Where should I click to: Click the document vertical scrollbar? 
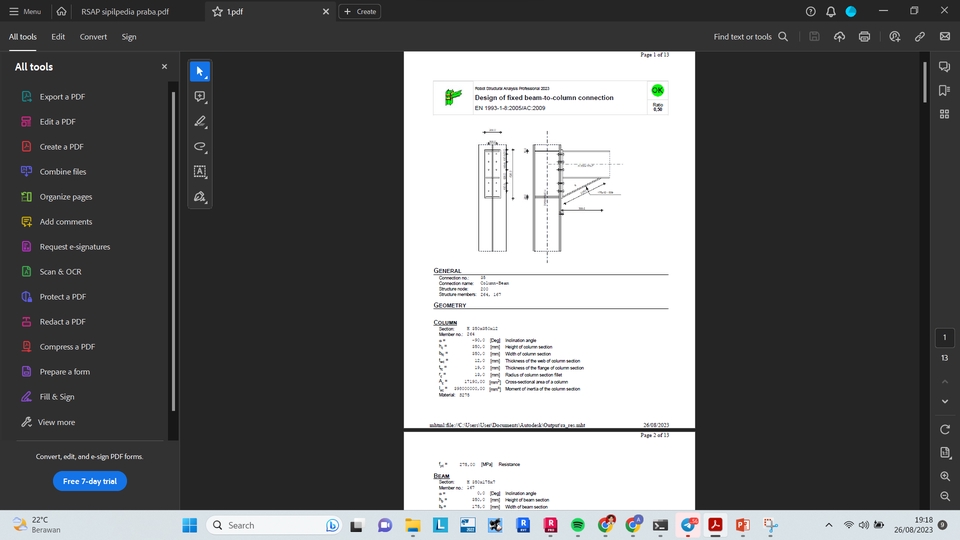click(x=925, y=81)
